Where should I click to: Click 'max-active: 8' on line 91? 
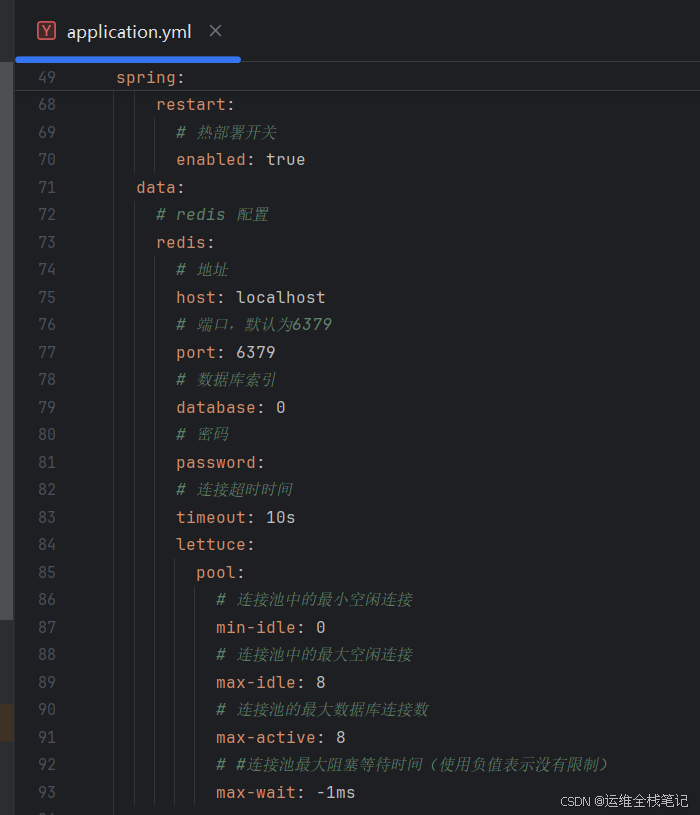281,737
